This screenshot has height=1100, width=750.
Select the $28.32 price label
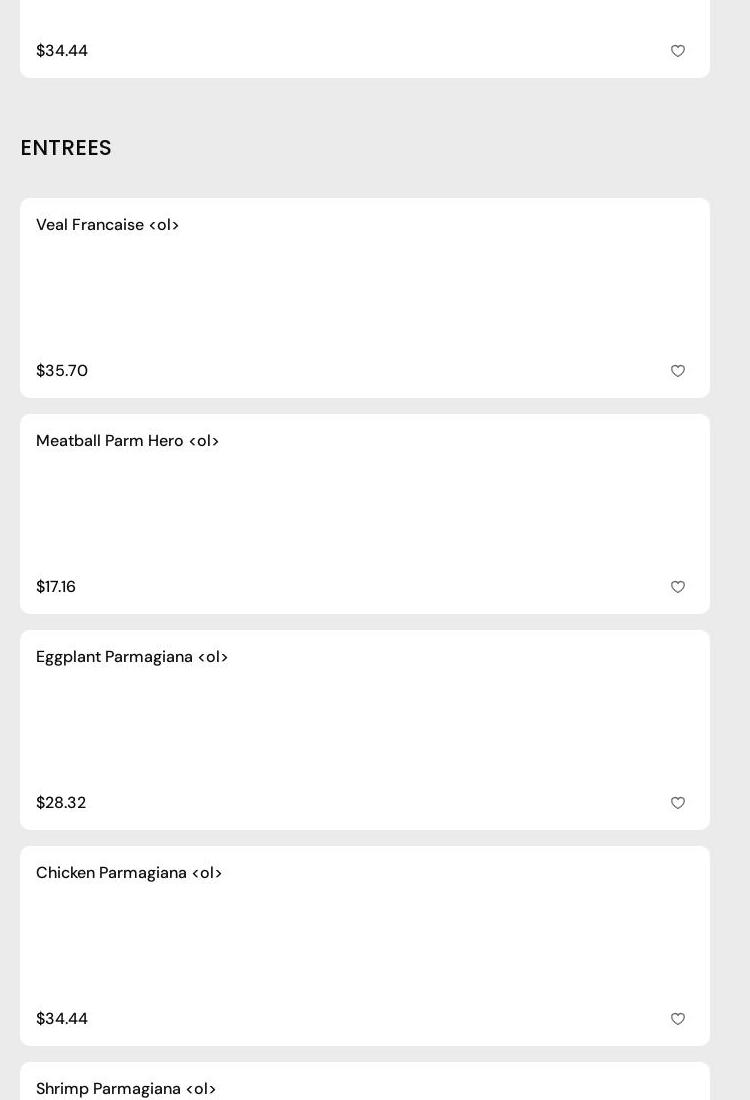point(61,803)
